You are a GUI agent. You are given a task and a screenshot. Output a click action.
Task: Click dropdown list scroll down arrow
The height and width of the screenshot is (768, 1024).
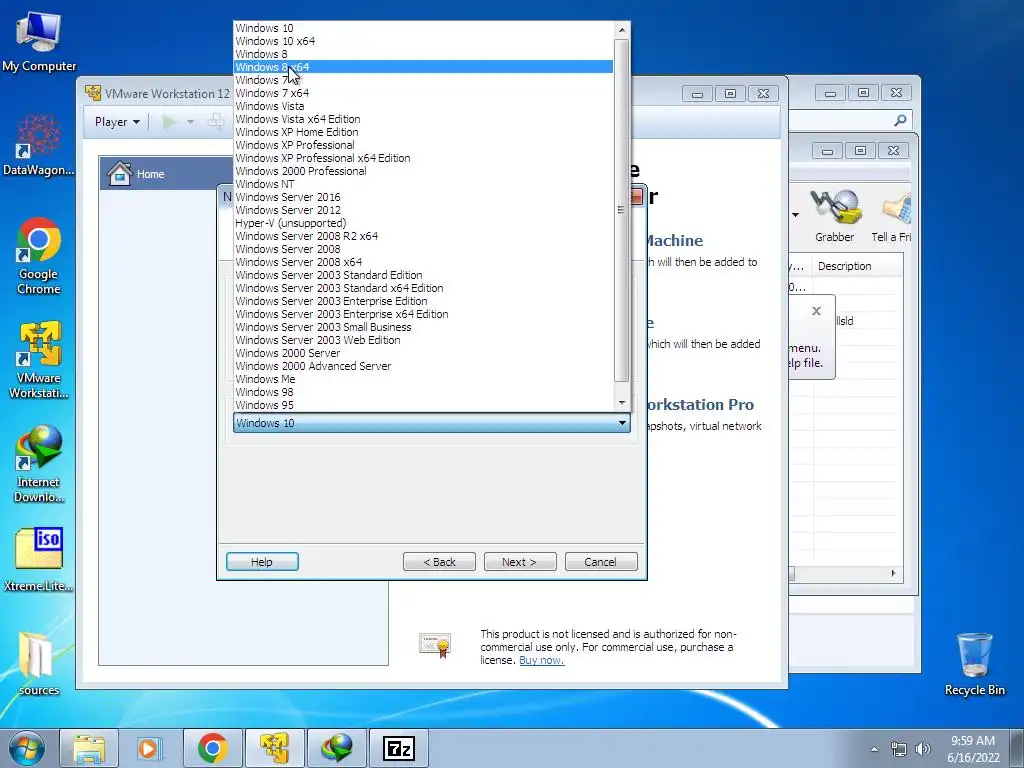click(622, 403)
